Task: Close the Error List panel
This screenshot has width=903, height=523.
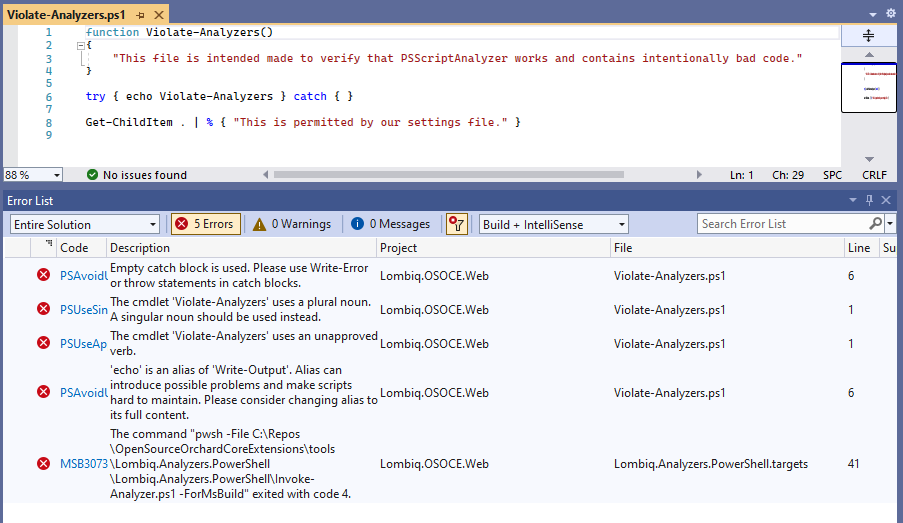Action: point(886,200)
